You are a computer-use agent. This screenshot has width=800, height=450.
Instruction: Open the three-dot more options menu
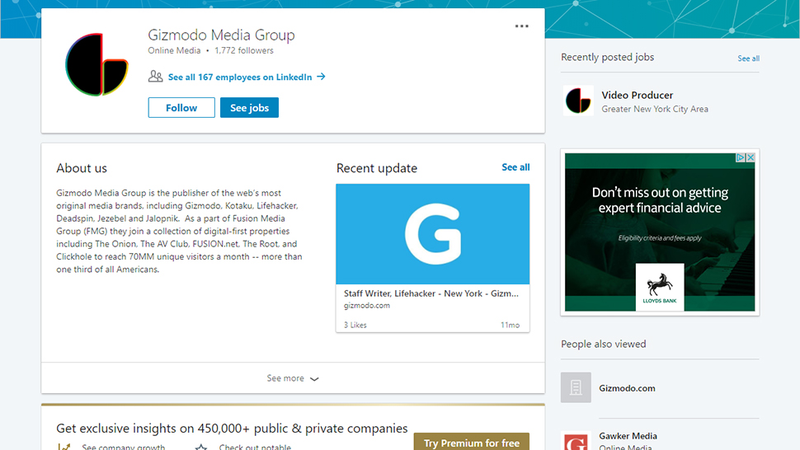521,26
